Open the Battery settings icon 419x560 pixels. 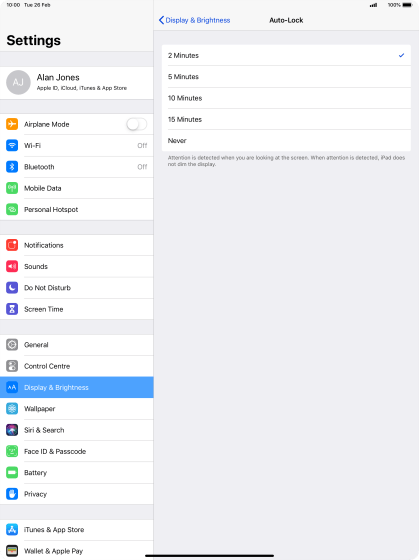point(12,473)
